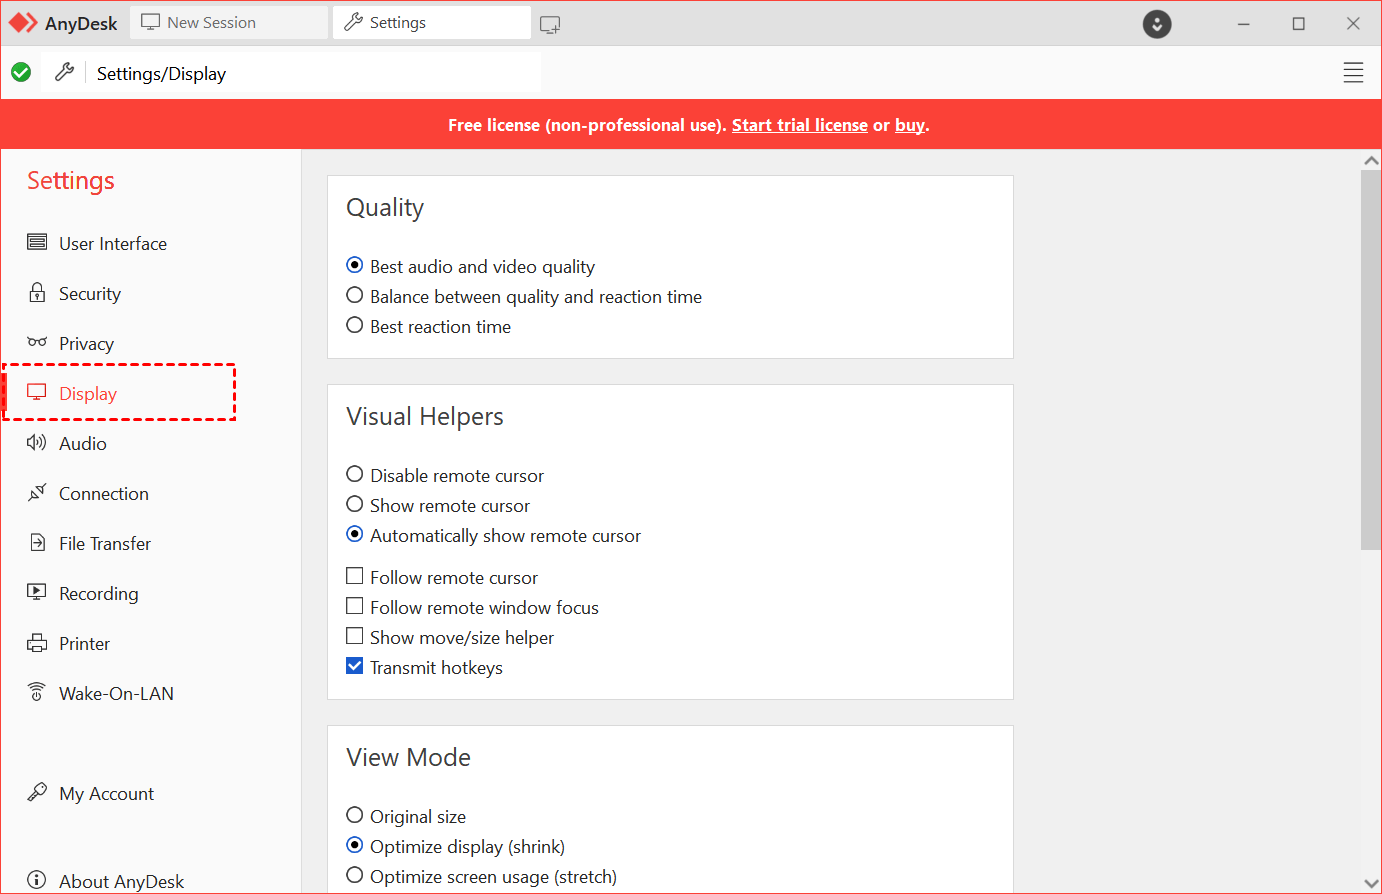The image size is (1382, 894).
Task: Click the Recording play icon
Action: tap(37, 592)
